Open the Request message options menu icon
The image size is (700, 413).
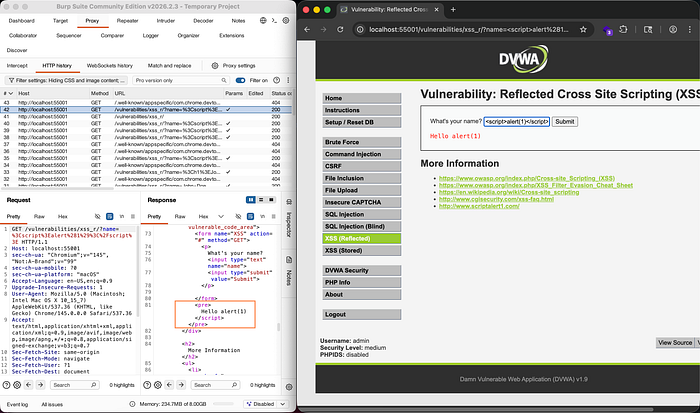133,217
